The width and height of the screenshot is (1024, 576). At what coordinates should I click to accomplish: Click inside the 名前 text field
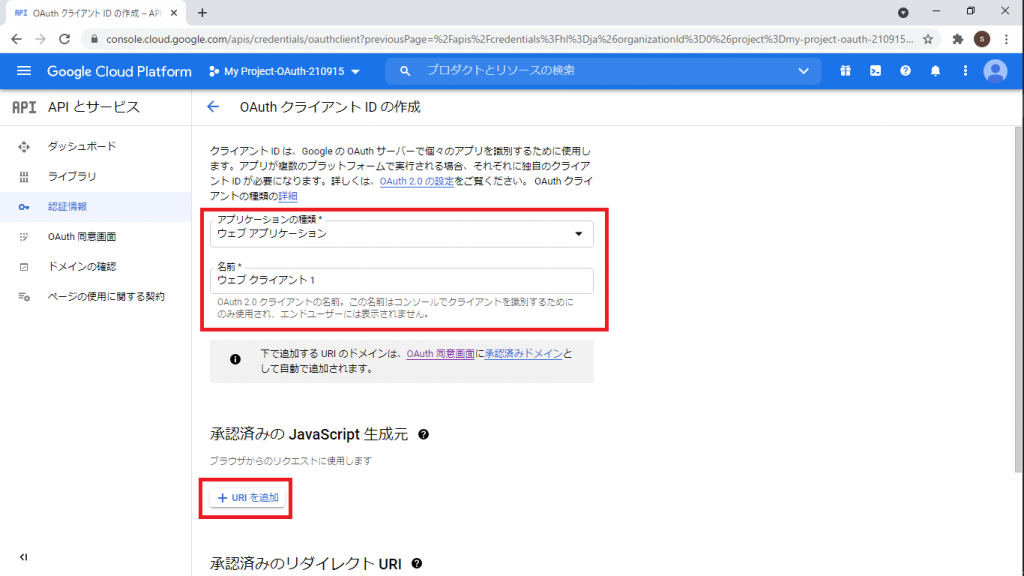(x=400, y=282)
